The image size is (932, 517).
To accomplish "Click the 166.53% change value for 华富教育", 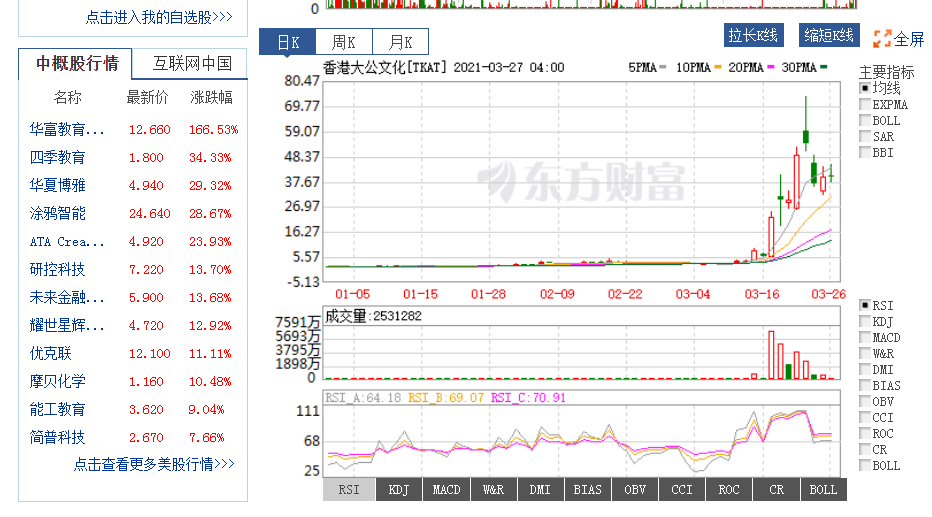I will pyautogui.click(x=213, y=130).
